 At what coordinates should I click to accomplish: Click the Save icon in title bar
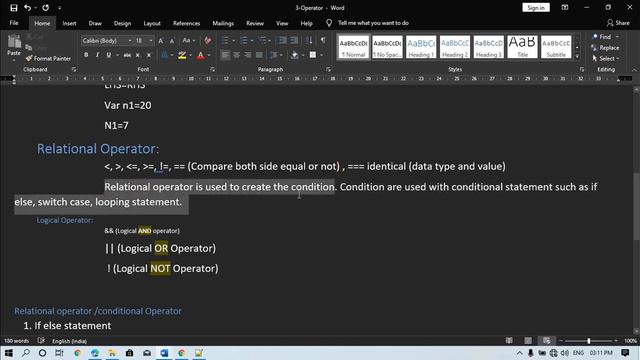click(x=13, y=8)
